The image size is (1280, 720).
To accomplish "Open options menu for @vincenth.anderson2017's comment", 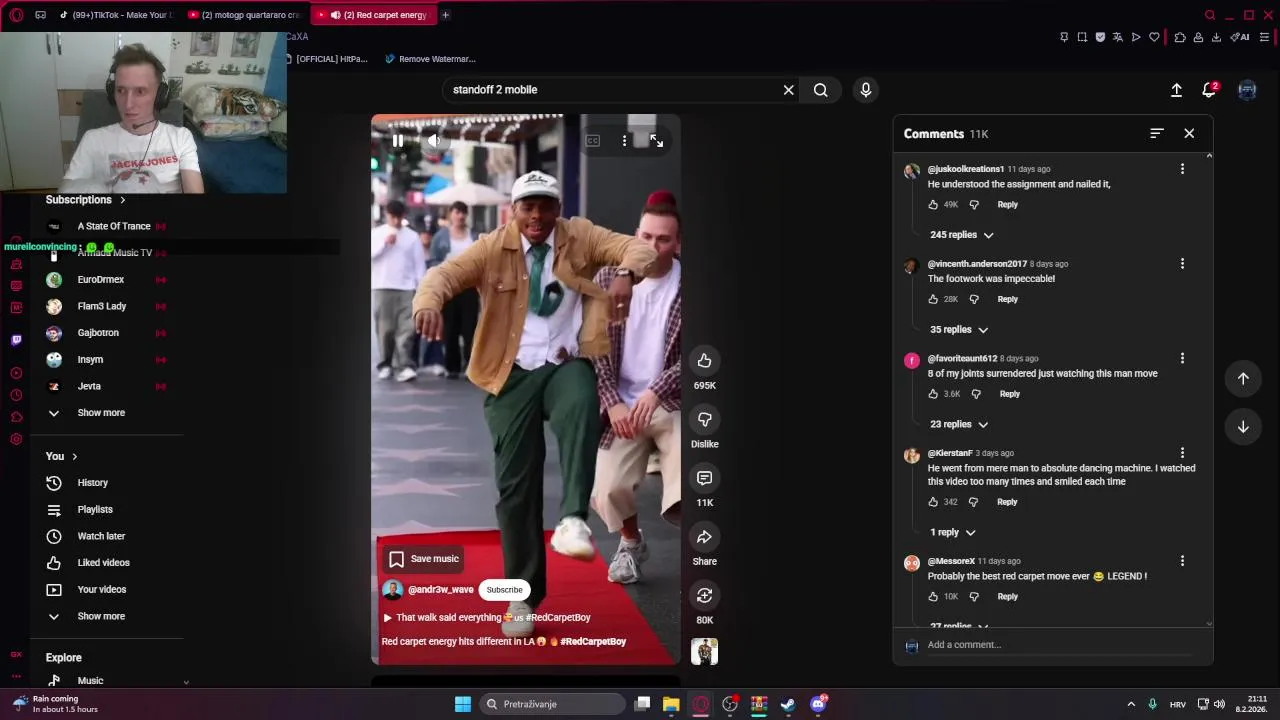I will [1182, 263].
